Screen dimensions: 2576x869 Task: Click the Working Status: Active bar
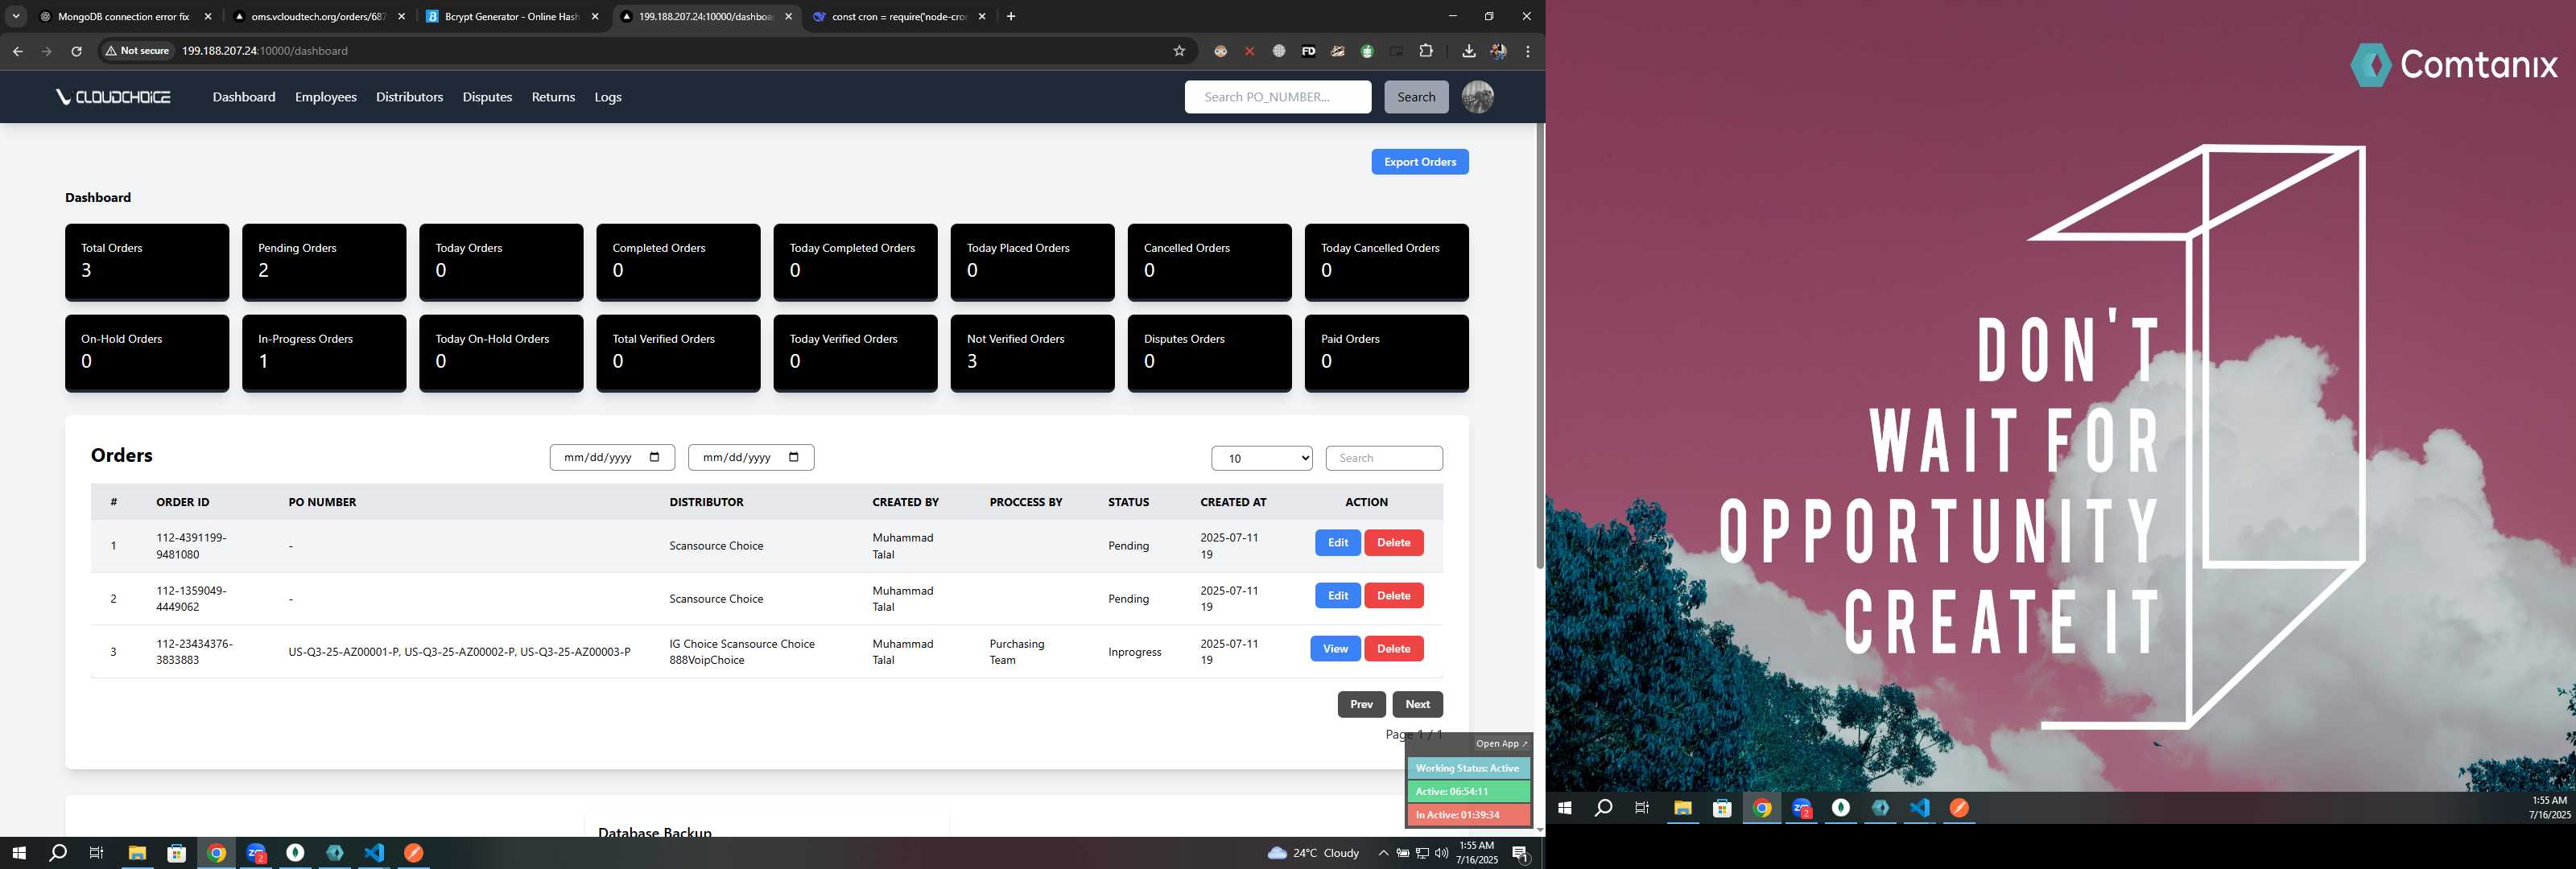1468,768
